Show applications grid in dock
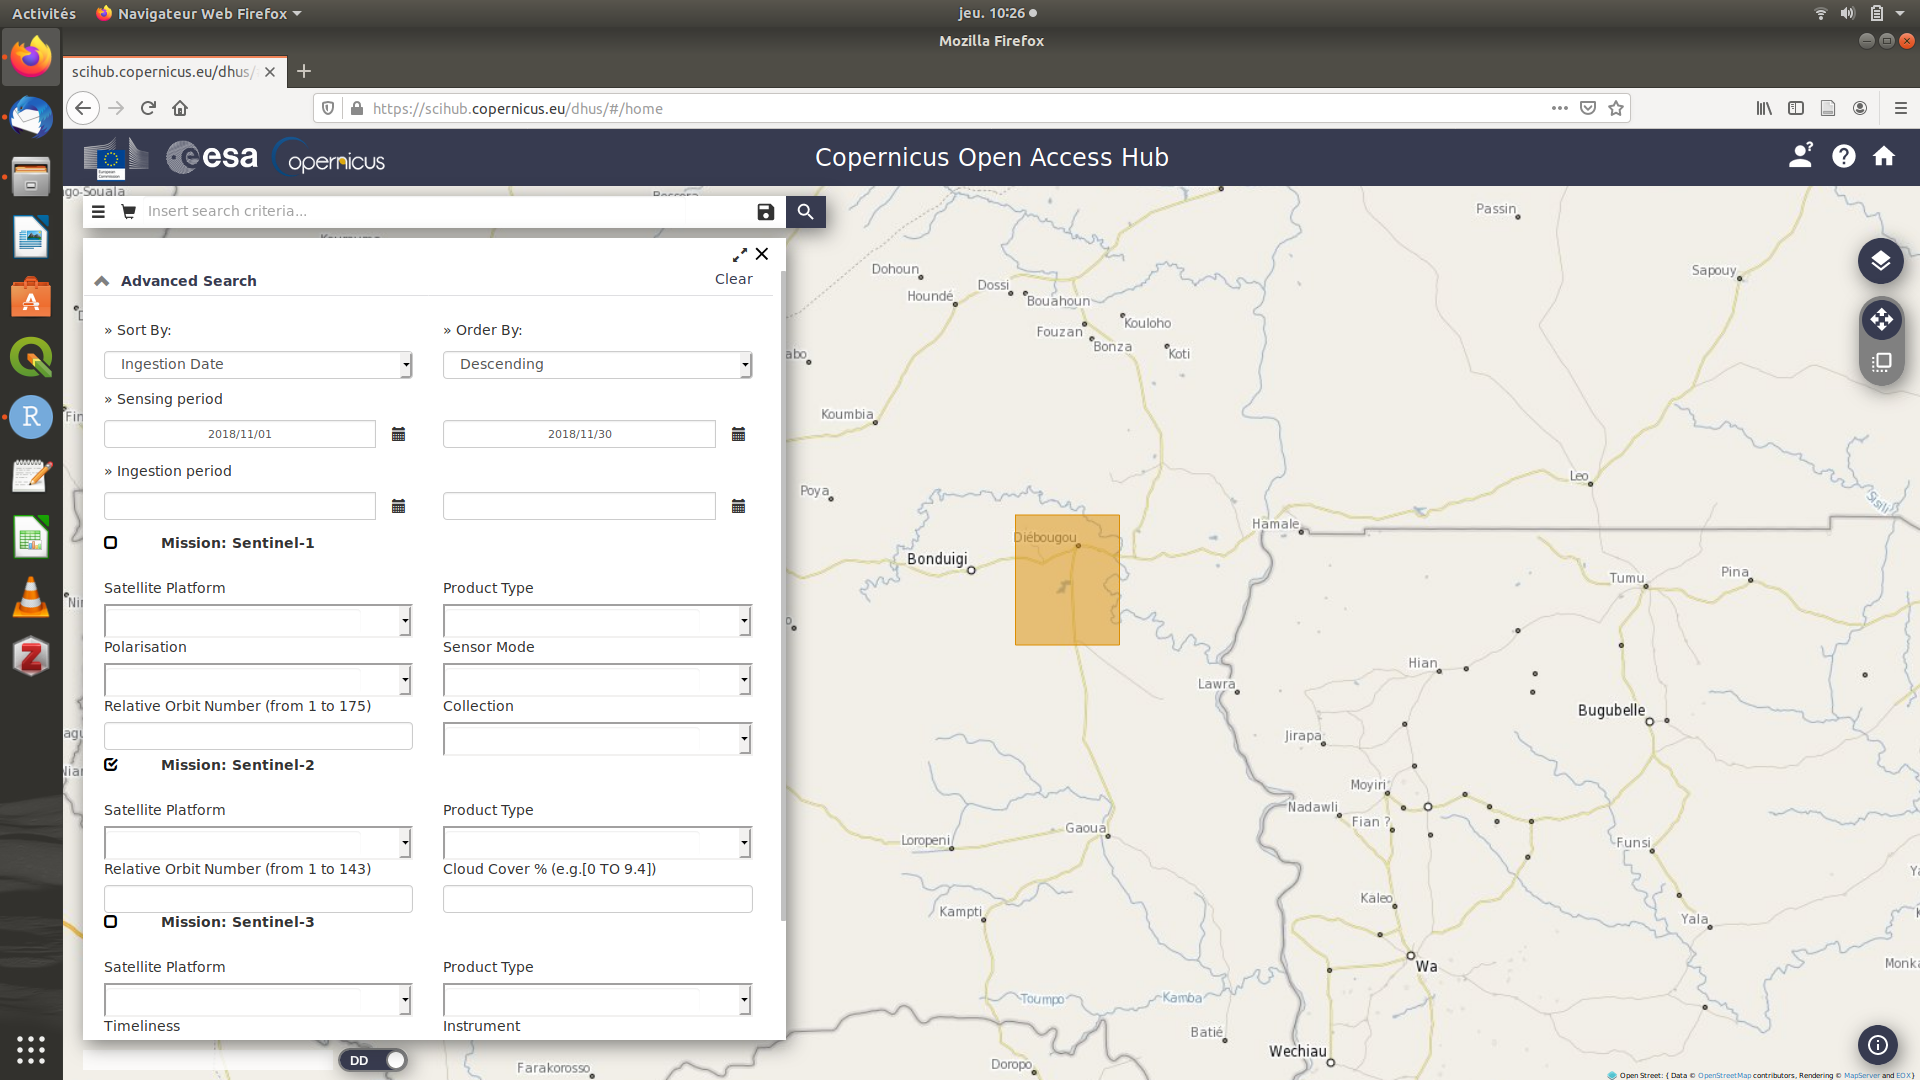 (x=31, y=1049)
